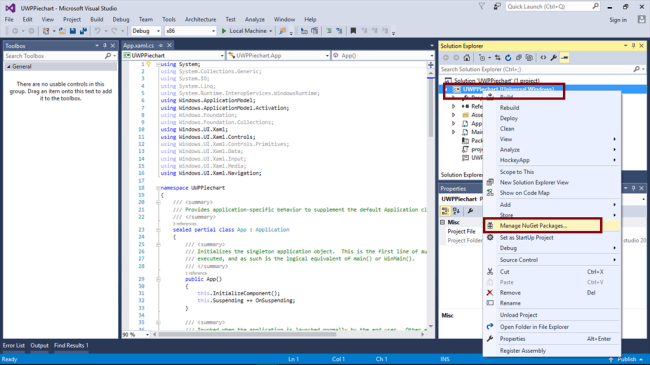Refresh the Solution Explorer
650x365 pixels.
[508, 58]
